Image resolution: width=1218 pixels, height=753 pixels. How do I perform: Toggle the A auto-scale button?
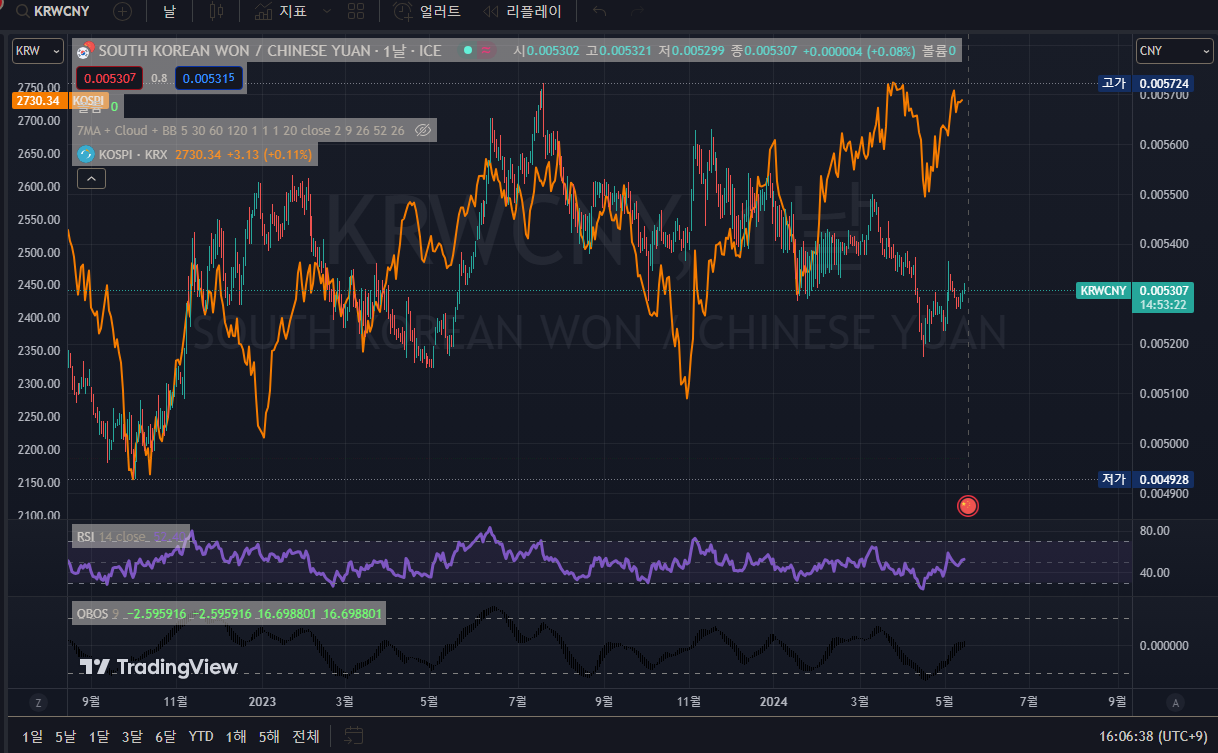tap(1176, 702)
